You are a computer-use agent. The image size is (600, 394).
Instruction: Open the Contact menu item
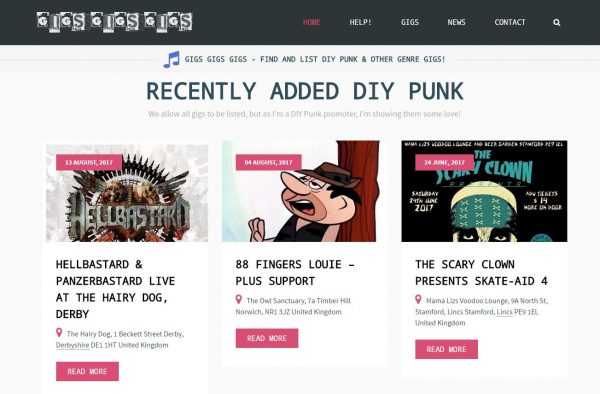click(x=510, y=22)
